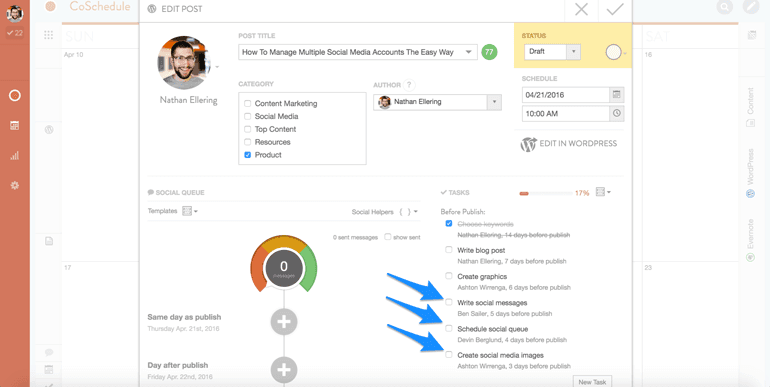
Task: Click the 04/21/2016 schedule date field
Action: click(x=566, y=94)
